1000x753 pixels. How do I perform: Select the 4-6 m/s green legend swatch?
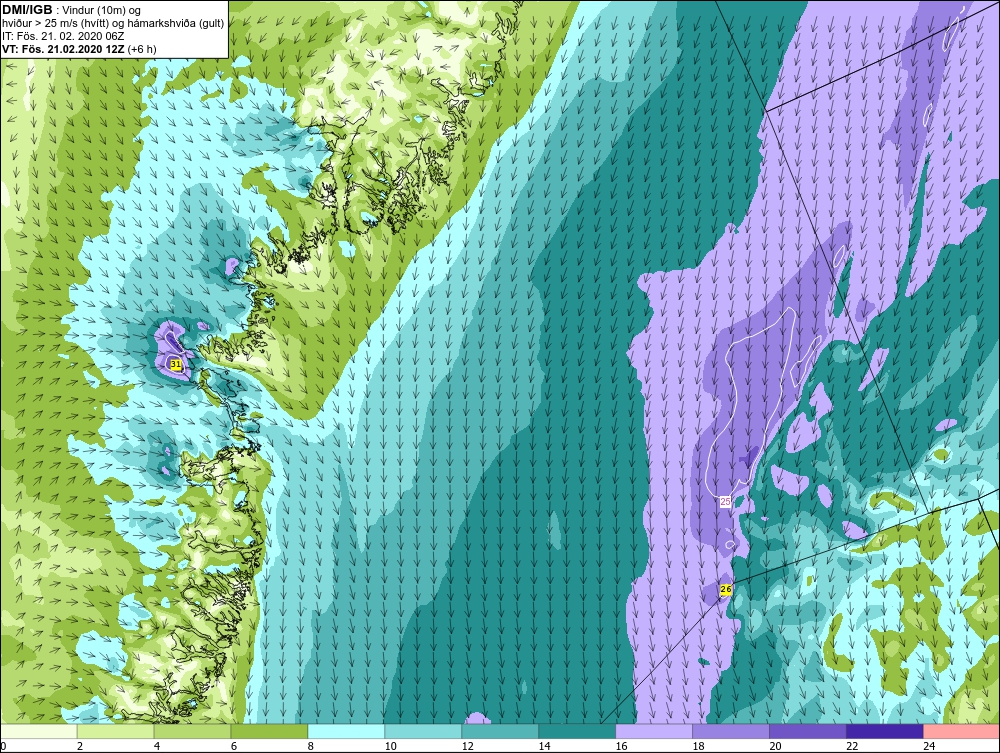pyautogui.click(x=192, y=731)
